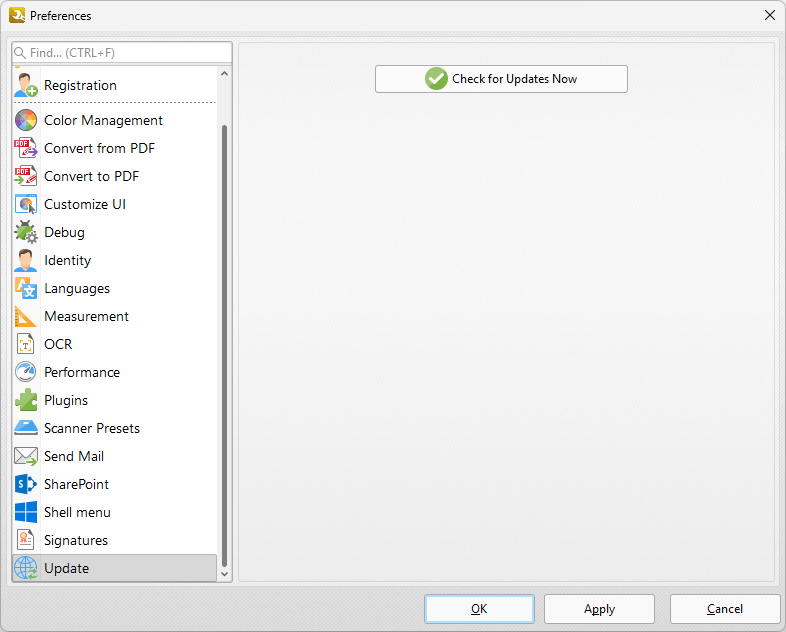The image size is (786, 632).
Task: Click the Send Mail envelope icon
Action: (26, 456)
